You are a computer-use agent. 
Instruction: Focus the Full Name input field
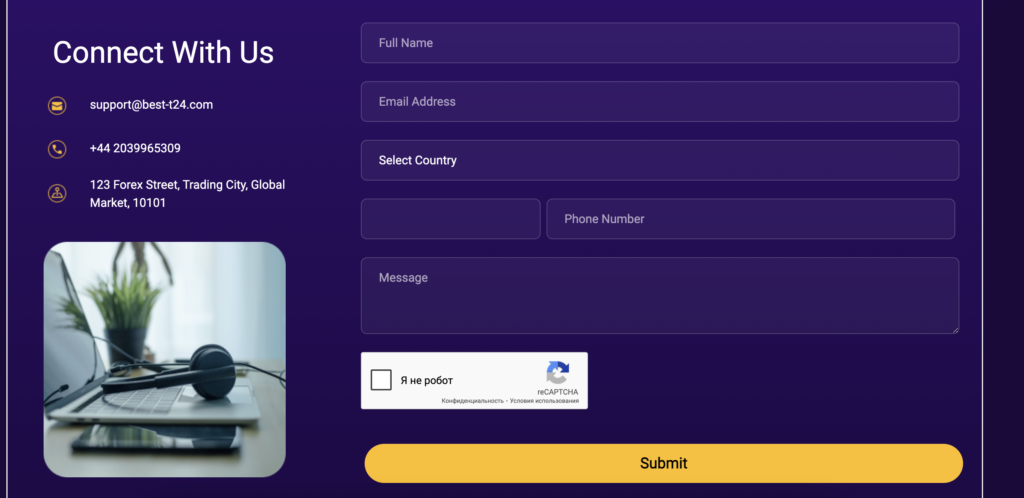(x=660, y=42)
